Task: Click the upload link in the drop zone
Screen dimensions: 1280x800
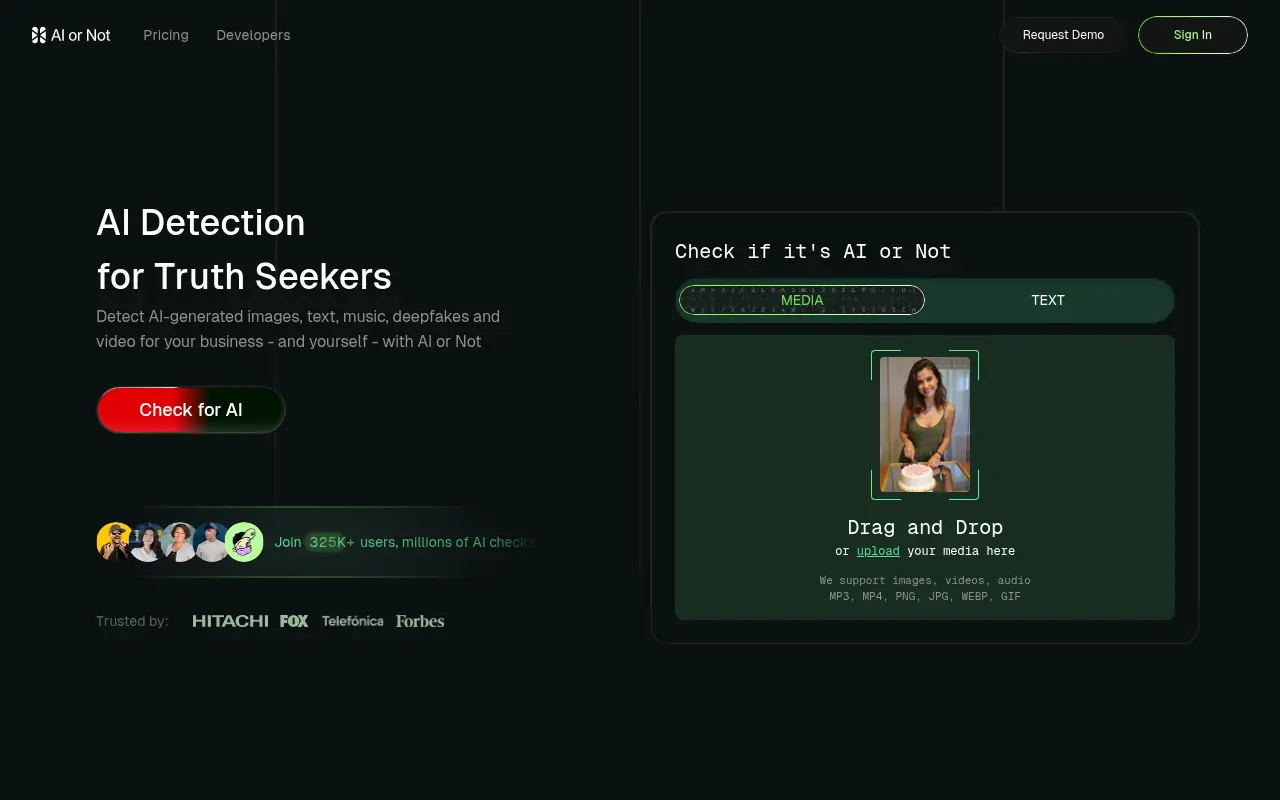Action: tap(877, 551)
